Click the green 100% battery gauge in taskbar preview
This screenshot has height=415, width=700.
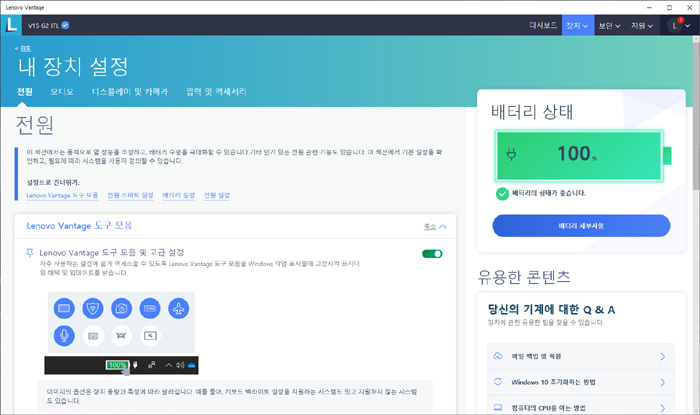pyautogui.click(x=117, y=365)
